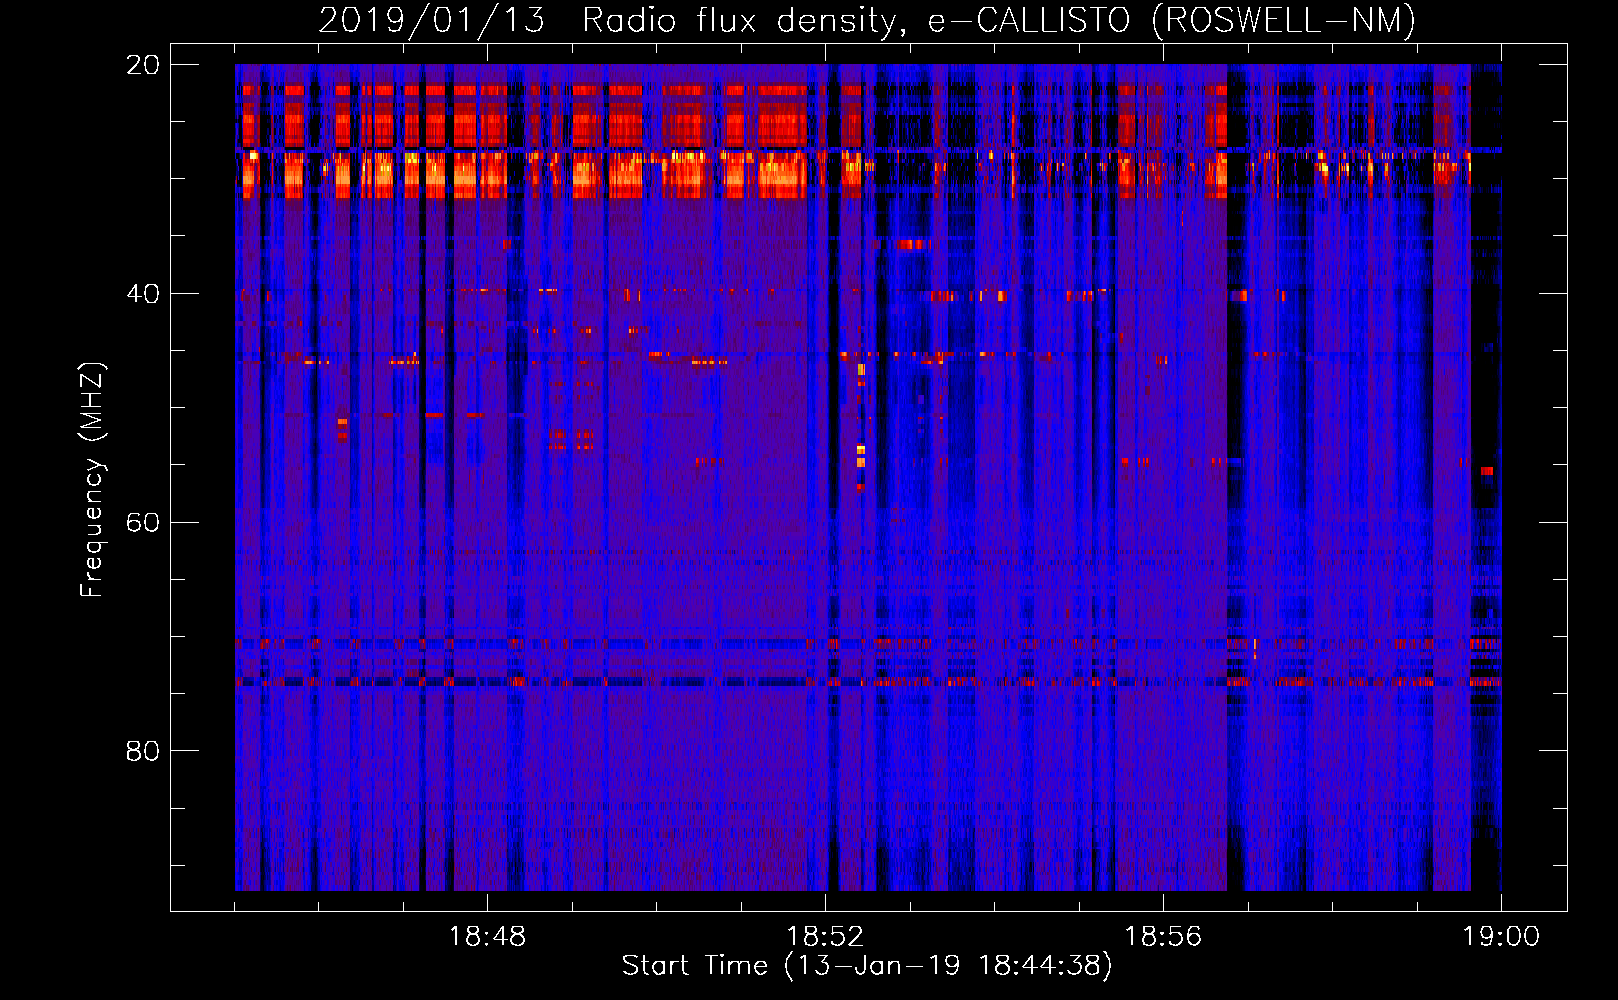The width and height of the screenshot is (1618, 1000).
Task: Click the 'Frequency (MHZ)' axis label
Action: coord(91,480)
